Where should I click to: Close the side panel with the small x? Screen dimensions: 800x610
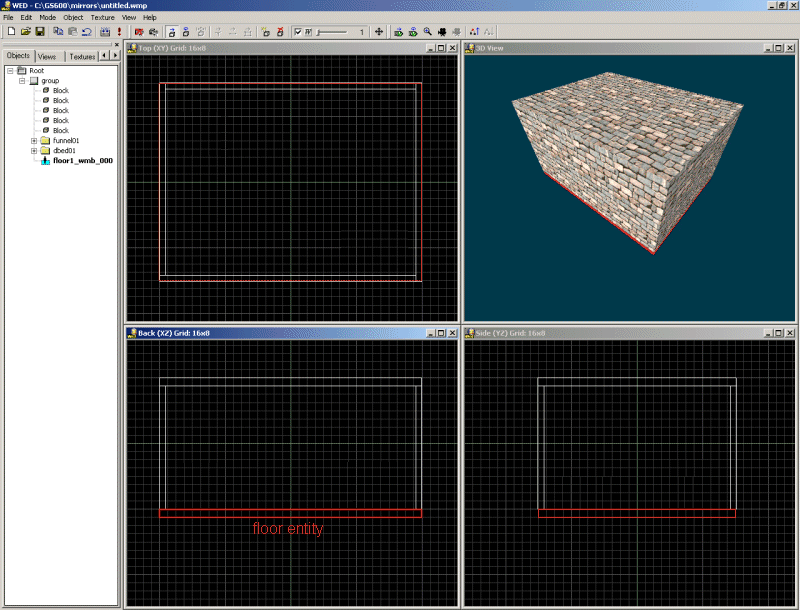click(x=116, y=45)
